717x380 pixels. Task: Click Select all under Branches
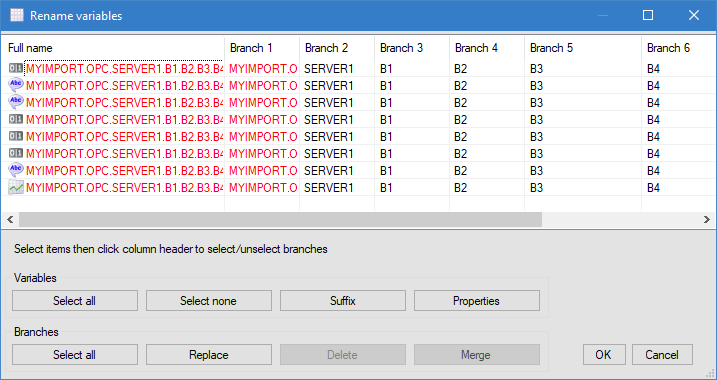75,355
